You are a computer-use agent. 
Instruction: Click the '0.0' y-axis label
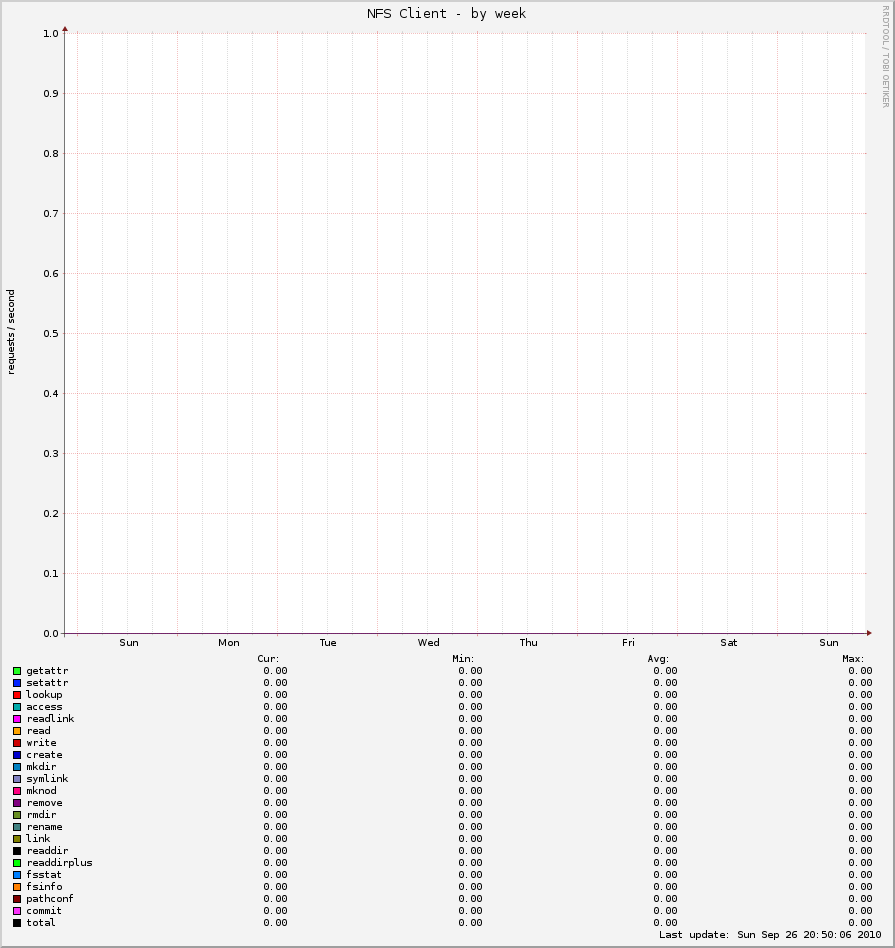coord(51,634)
